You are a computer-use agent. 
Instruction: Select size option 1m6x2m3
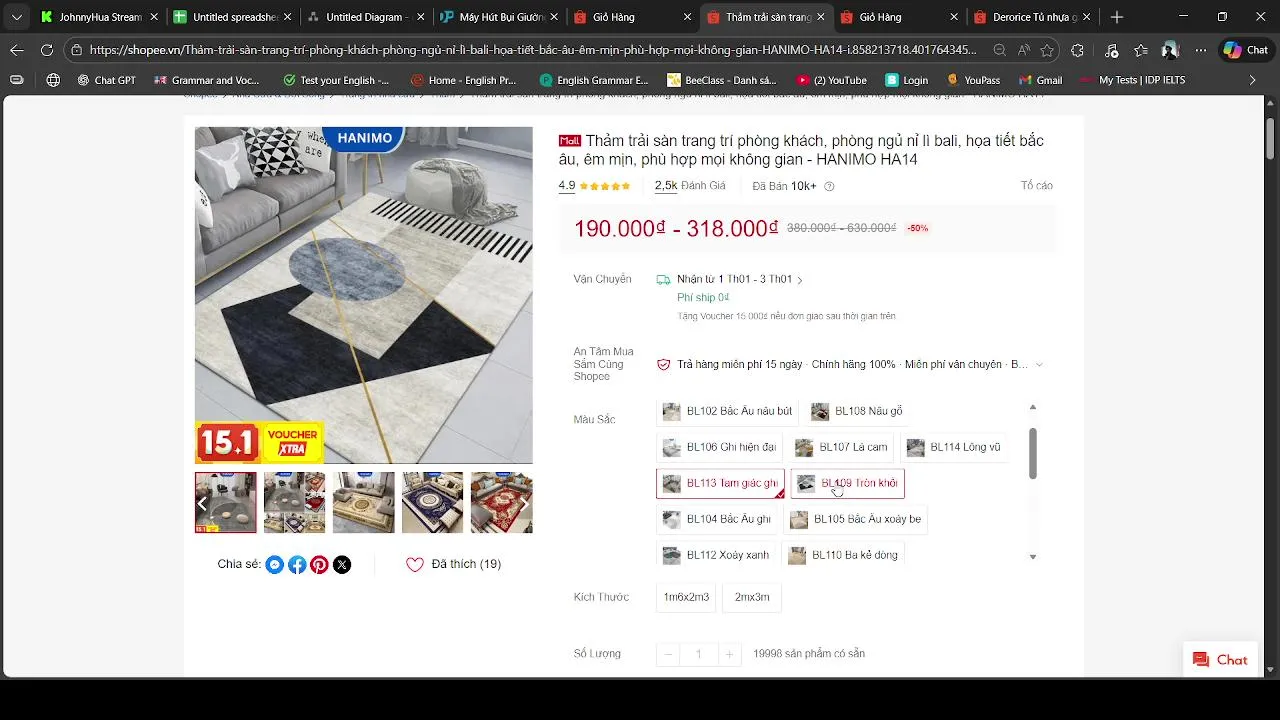click(x=686, y=597)
